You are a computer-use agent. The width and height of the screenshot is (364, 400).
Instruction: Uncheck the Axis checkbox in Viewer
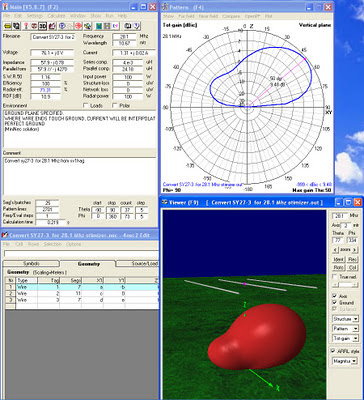click(334, 296)
